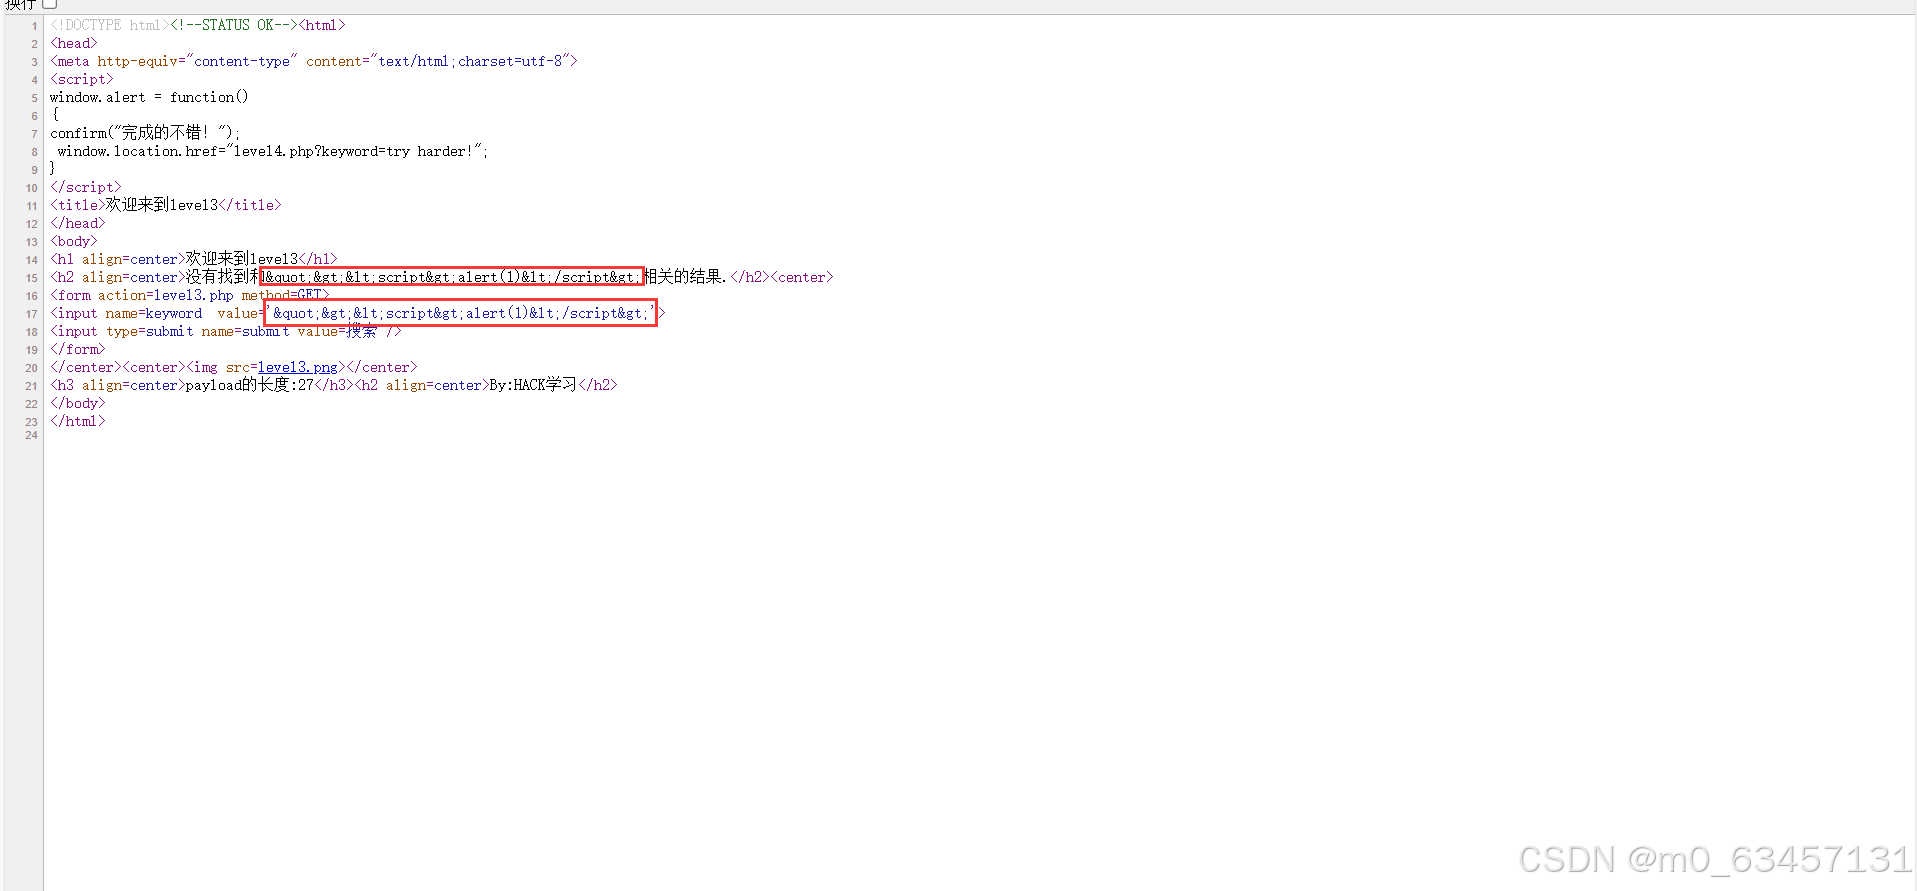Click the "text/html;charset=utf-8" content value
Screen dimensions: 1917x891
(470, 61)
